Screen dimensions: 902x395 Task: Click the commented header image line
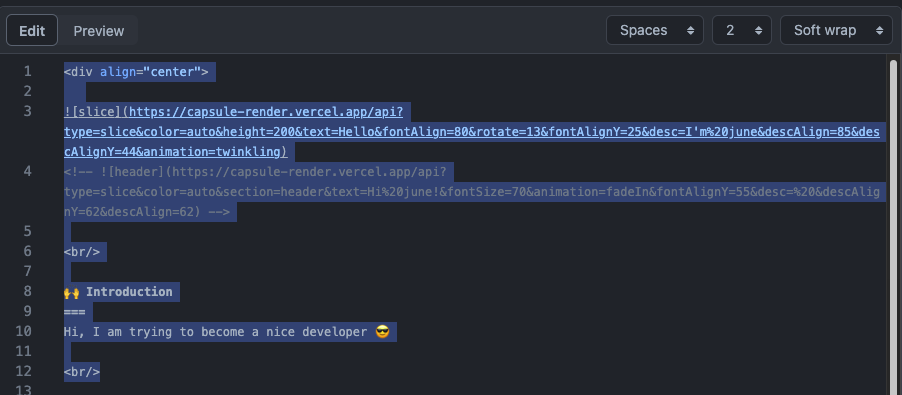[x=472, y=191]
